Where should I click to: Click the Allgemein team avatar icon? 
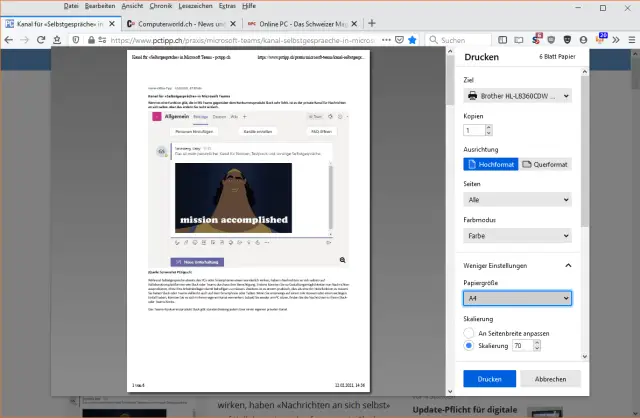pyautogui.click(x=156, y=117)
